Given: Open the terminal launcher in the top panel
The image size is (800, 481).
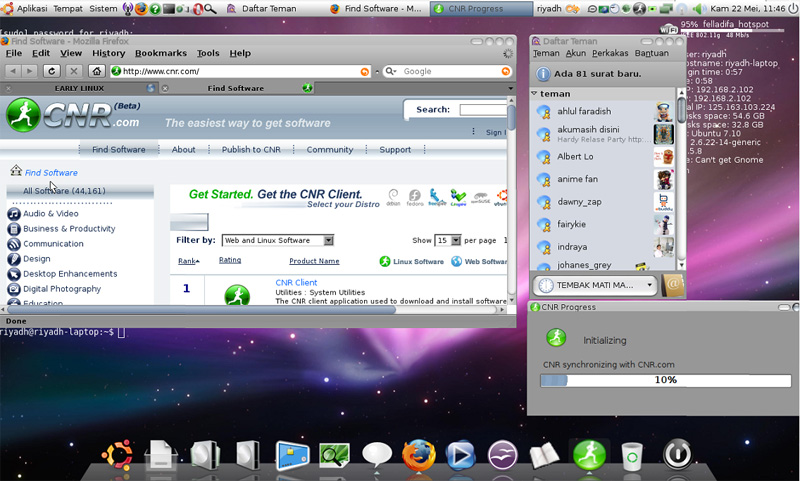Looking at the screenshot, I should click(168, 9).
